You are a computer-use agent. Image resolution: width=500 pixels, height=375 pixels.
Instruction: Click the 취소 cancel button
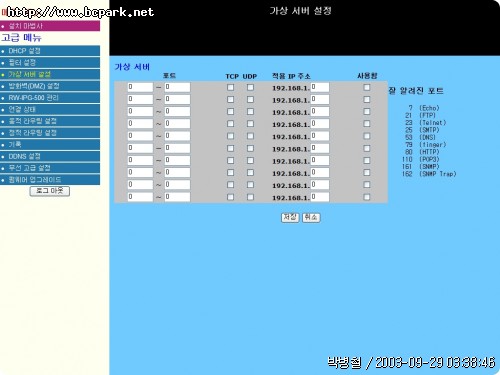pyautogui.click(x=311, y=217)
